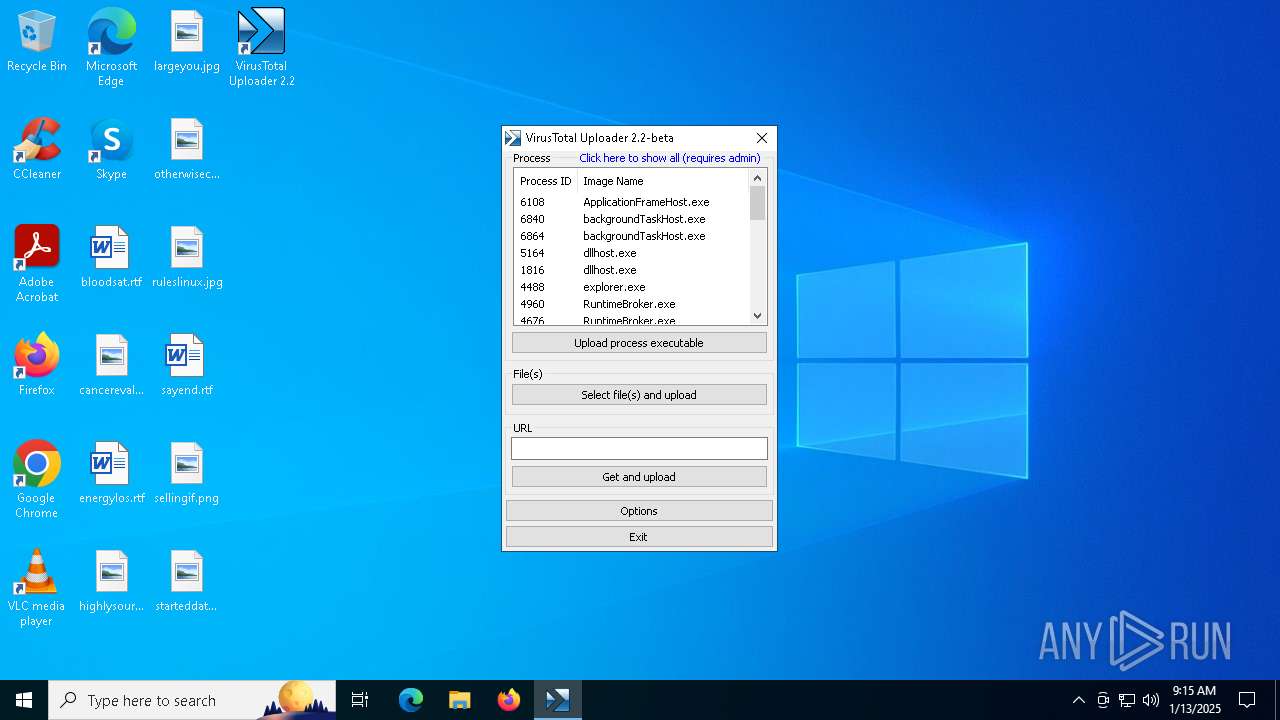Click the VirusTotal Uploader title bar icon

513,138
